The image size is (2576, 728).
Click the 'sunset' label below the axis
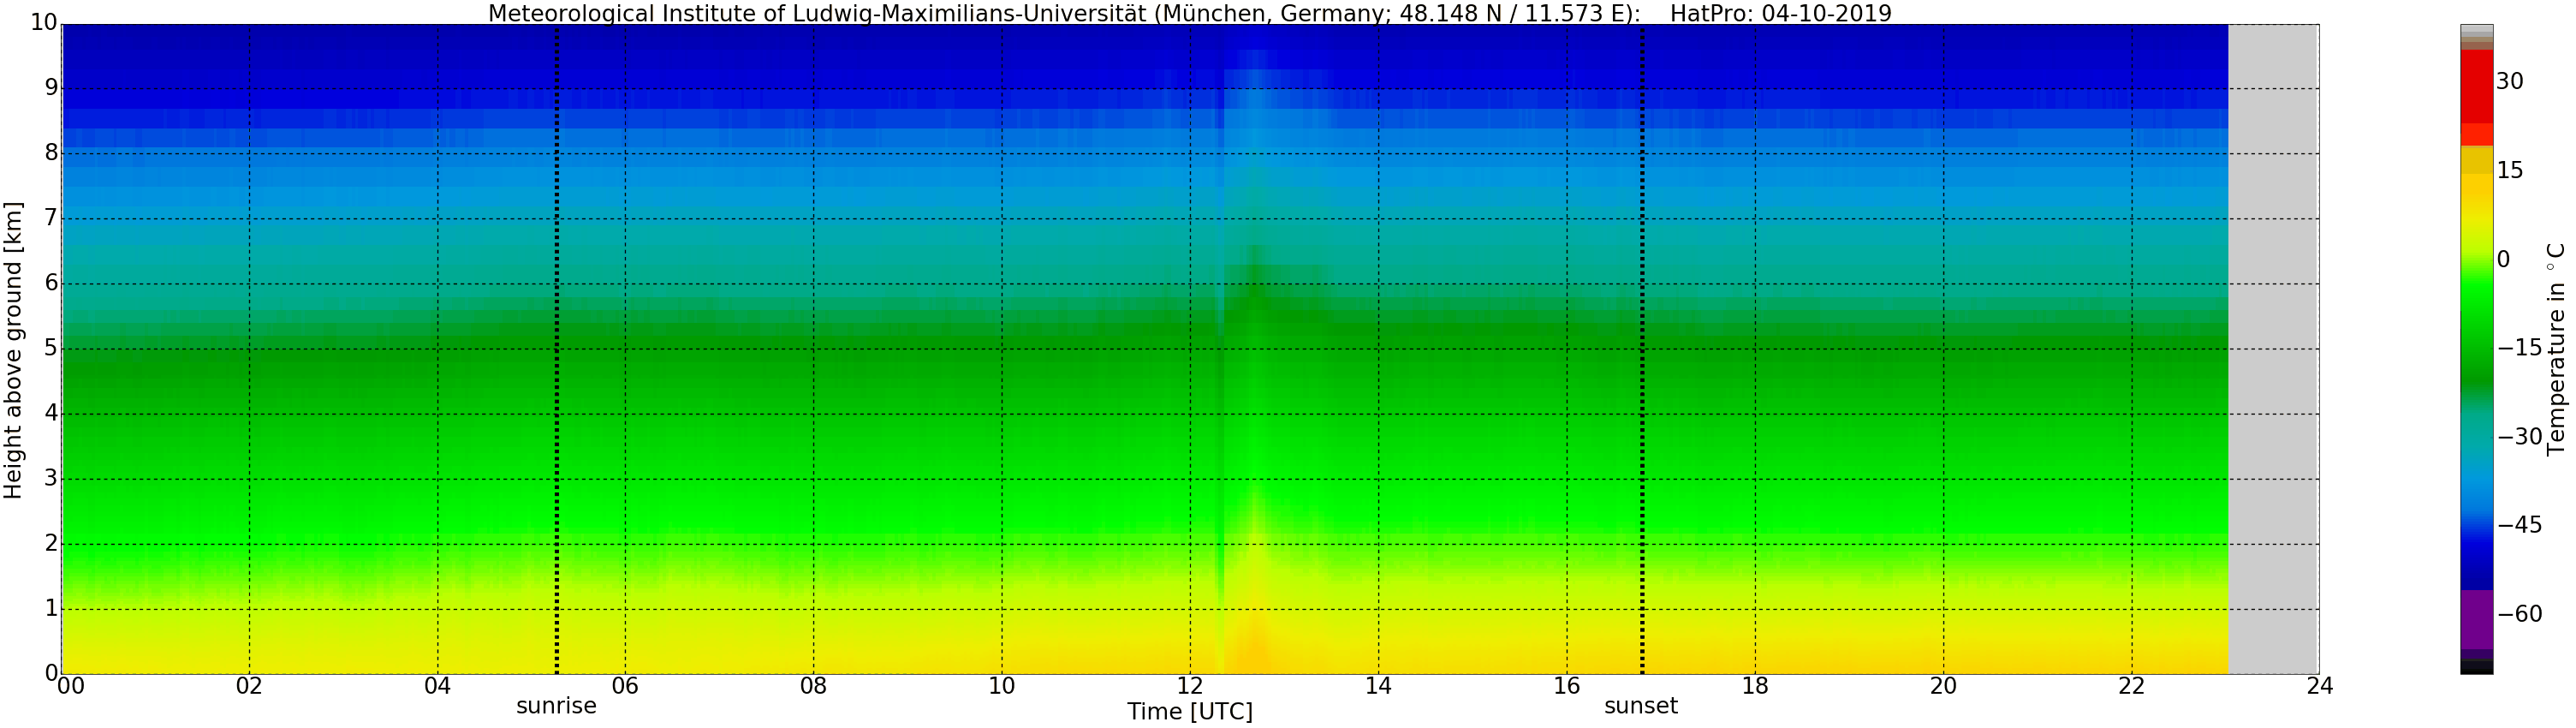coord(1641,706)
